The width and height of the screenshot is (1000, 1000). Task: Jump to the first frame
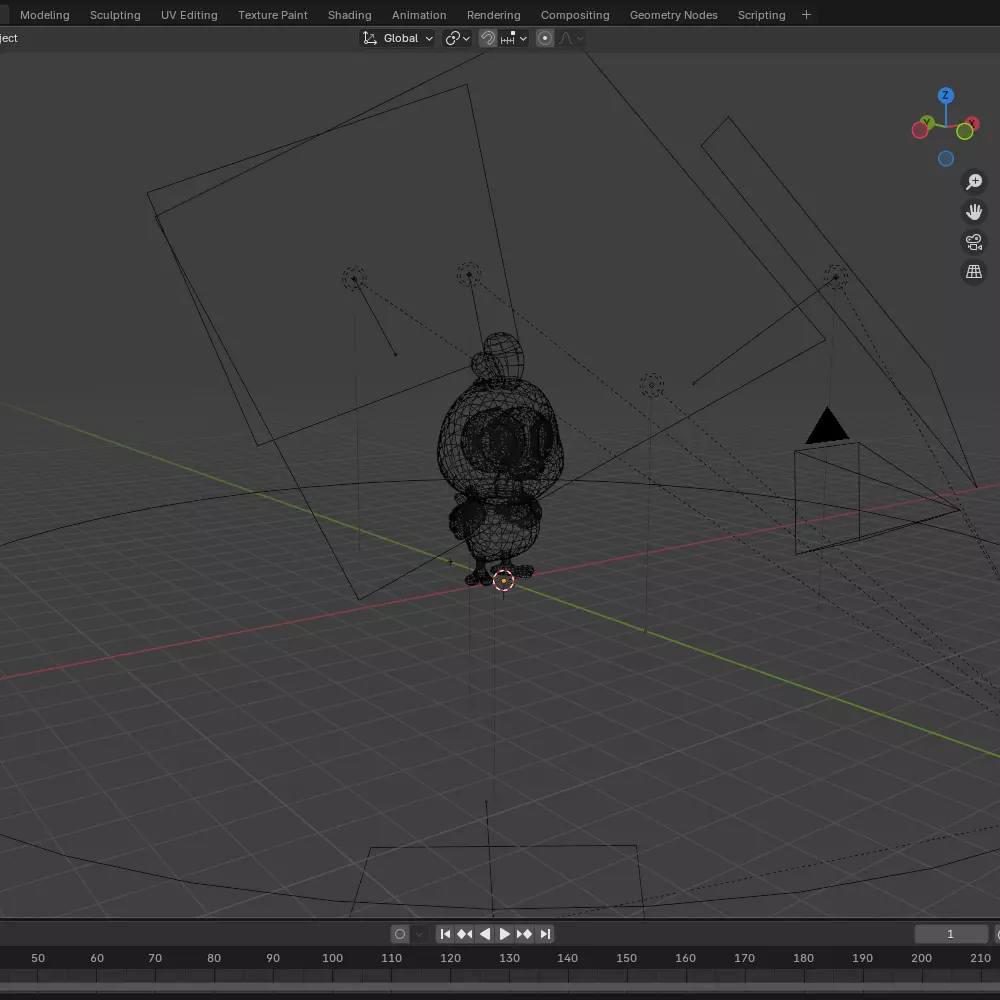pyautogui.click(x=446, y=934)
